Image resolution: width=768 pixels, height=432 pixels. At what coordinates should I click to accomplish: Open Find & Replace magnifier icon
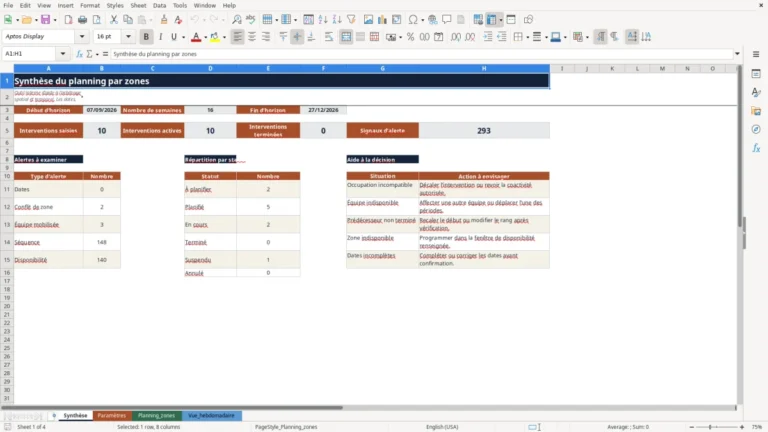(x=237, y=20)
